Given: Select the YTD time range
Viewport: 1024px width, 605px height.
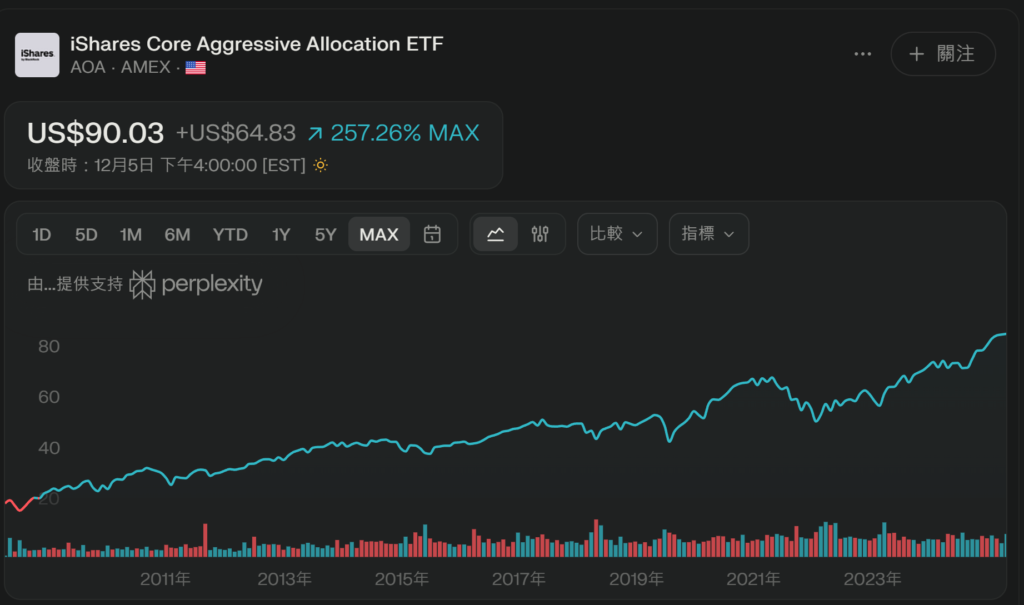Looking at the screenshot, I should 230,235.
